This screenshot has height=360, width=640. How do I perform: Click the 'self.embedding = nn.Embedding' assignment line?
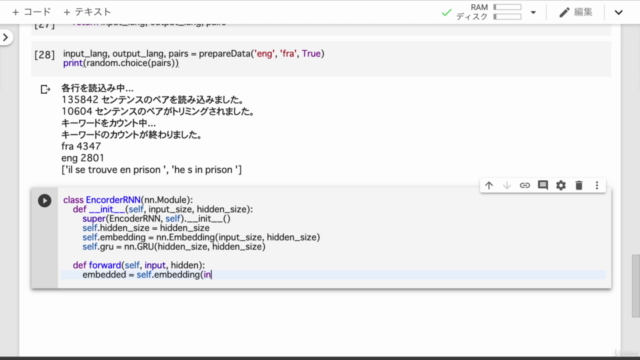201,237
